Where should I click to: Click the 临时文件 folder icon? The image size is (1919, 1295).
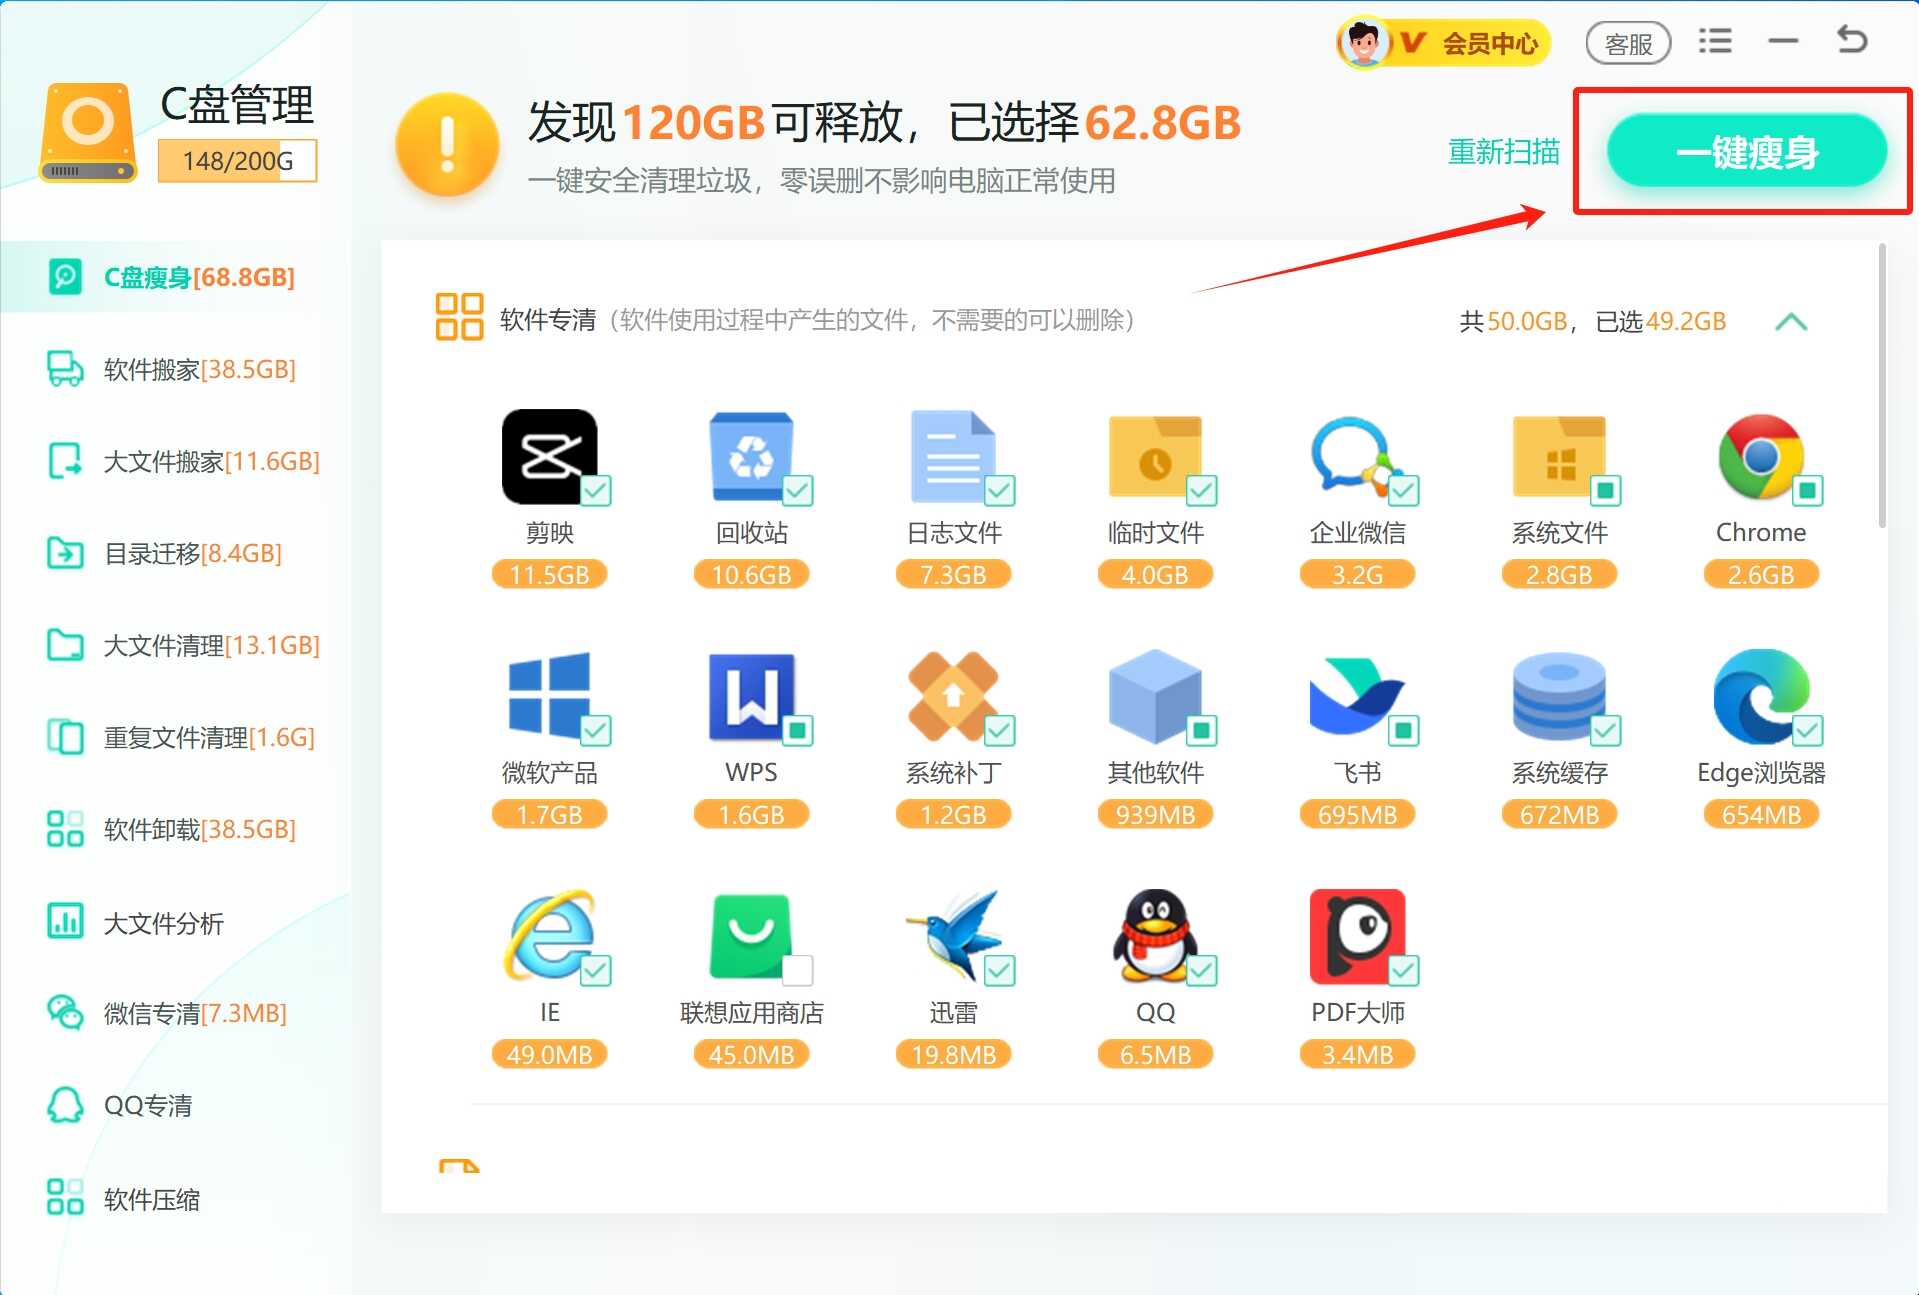click(x=1155, y=456)
